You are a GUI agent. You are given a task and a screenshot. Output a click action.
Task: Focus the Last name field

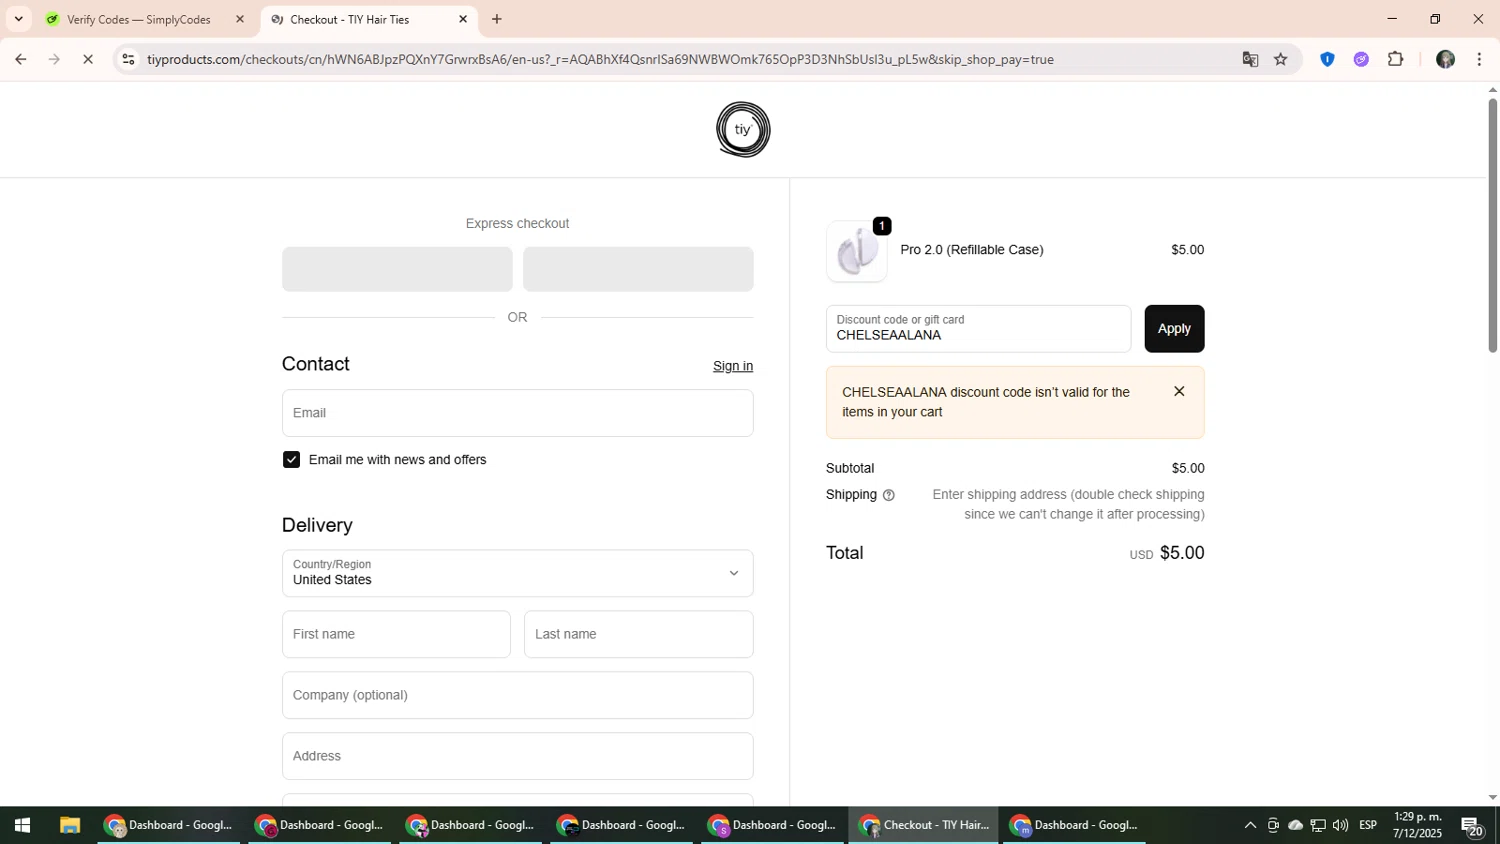[x=638, y=634]
